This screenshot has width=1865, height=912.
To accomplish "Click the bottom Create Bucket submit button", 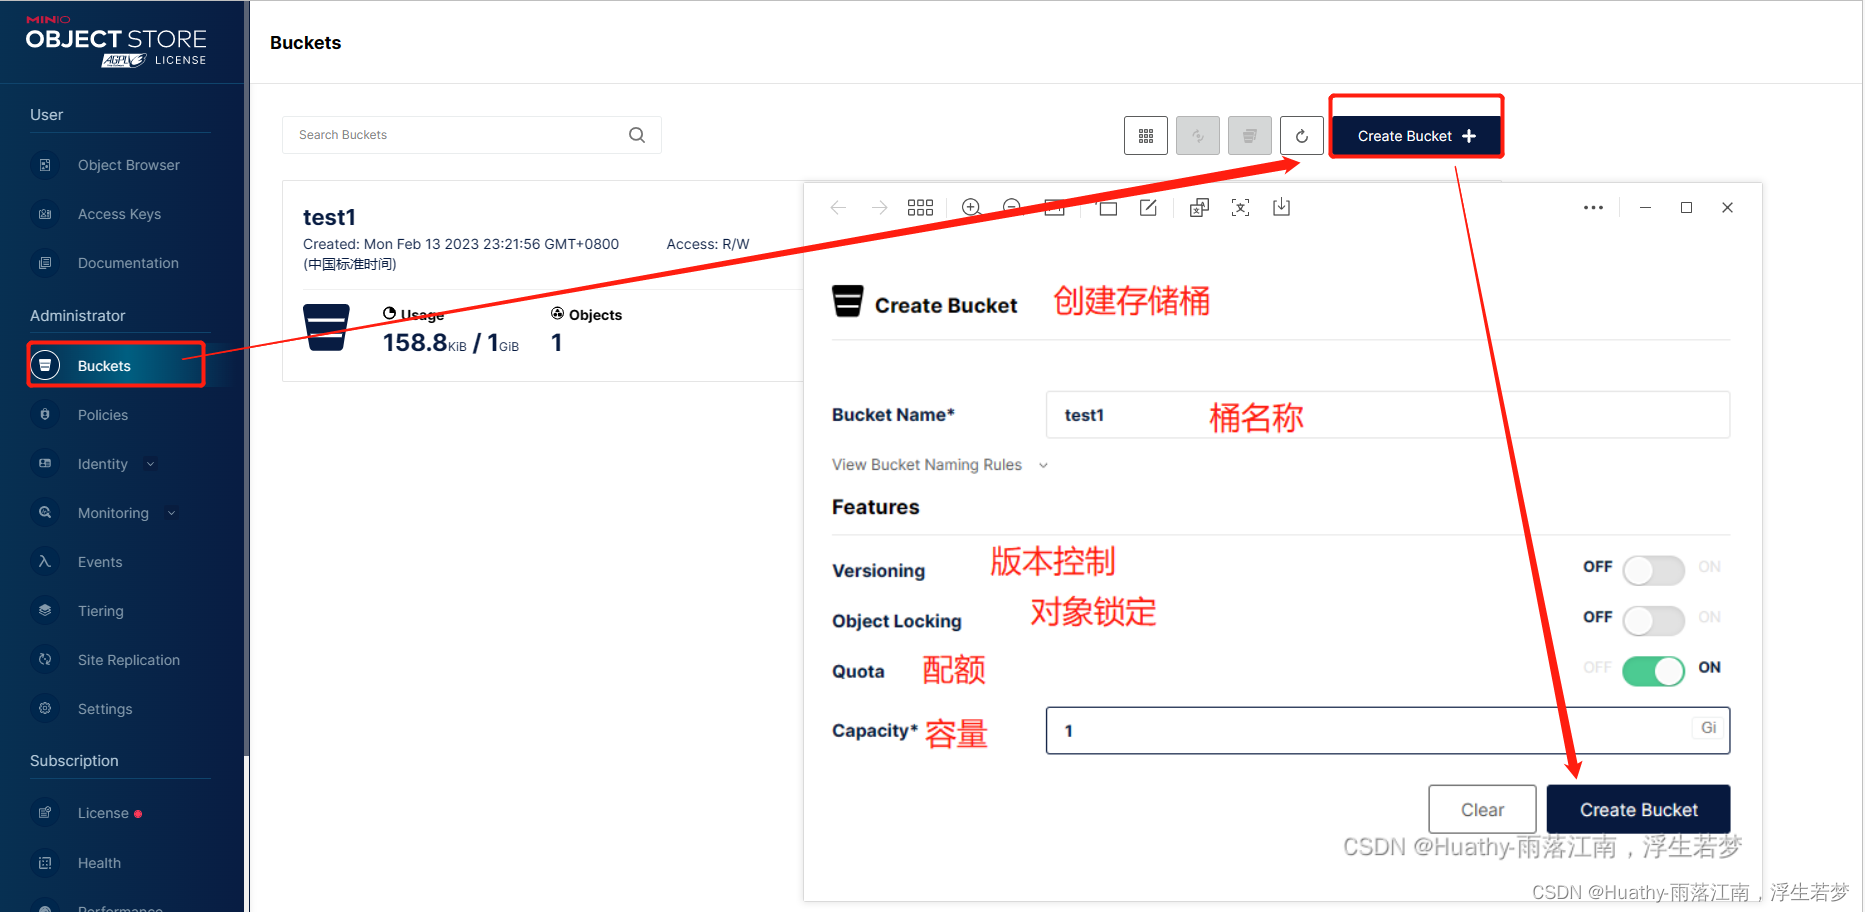I will tap(1638, 809).
